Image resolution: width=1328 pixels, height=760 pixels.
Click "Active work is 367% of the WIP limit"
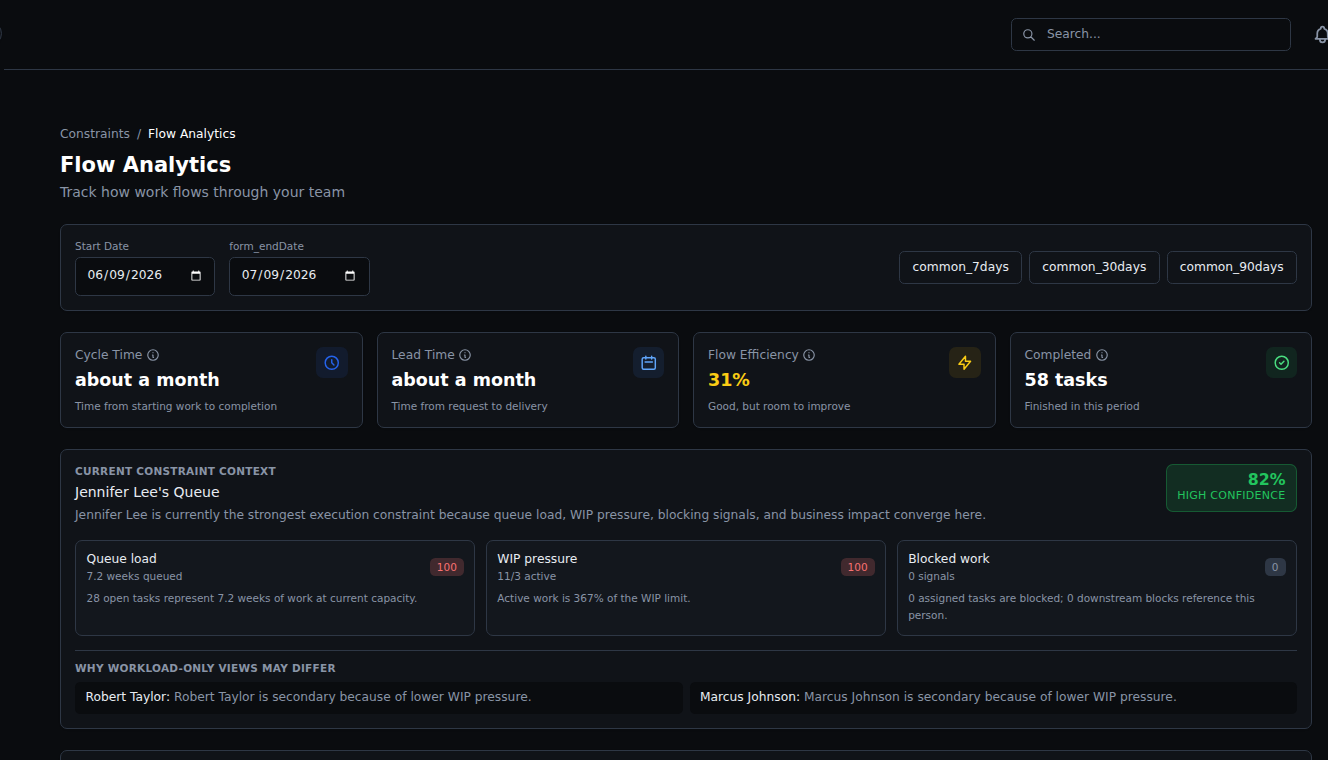594,598
